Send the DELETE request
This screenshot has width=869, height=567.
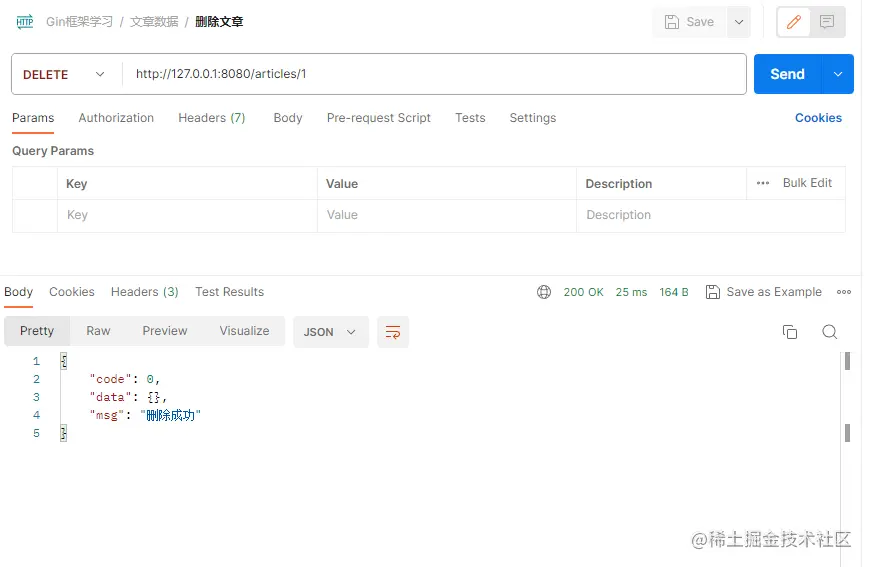click(788, 74)
